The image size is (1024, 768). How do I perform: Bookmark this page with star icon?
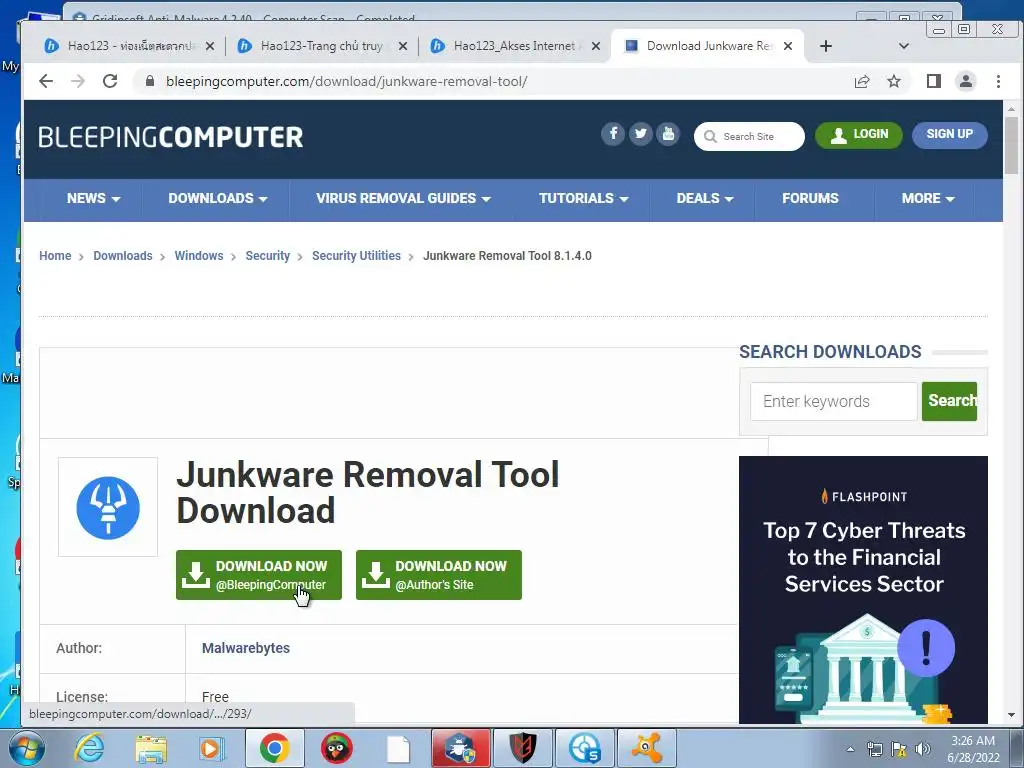(894, 81)
